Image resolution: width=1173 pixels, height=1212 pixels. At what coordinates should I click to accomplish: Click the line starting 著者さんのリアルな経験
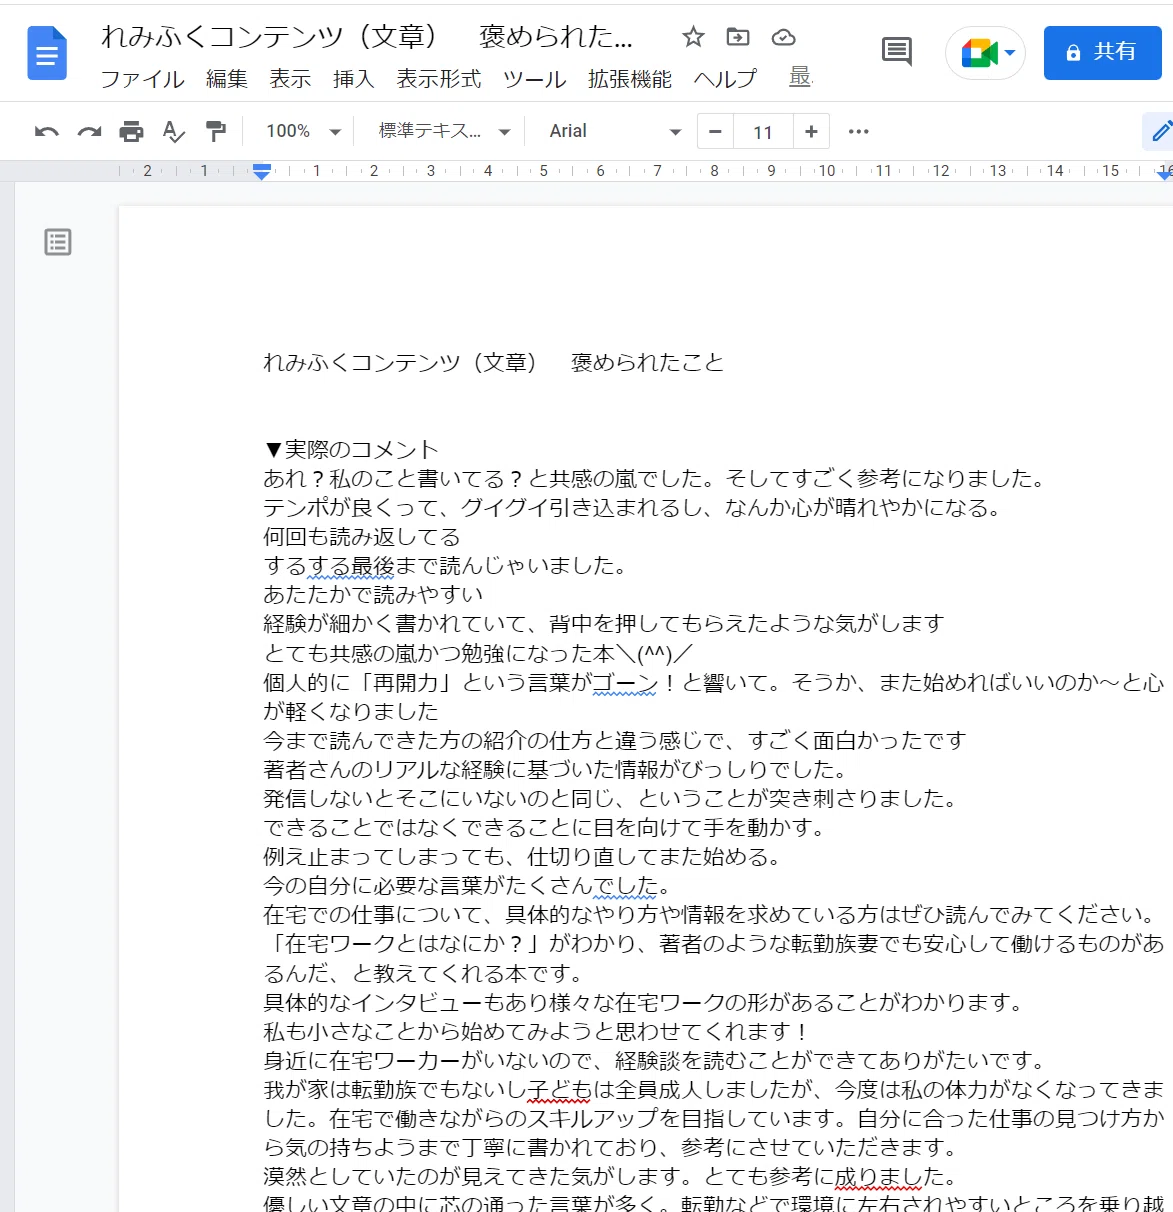[556, 769]
